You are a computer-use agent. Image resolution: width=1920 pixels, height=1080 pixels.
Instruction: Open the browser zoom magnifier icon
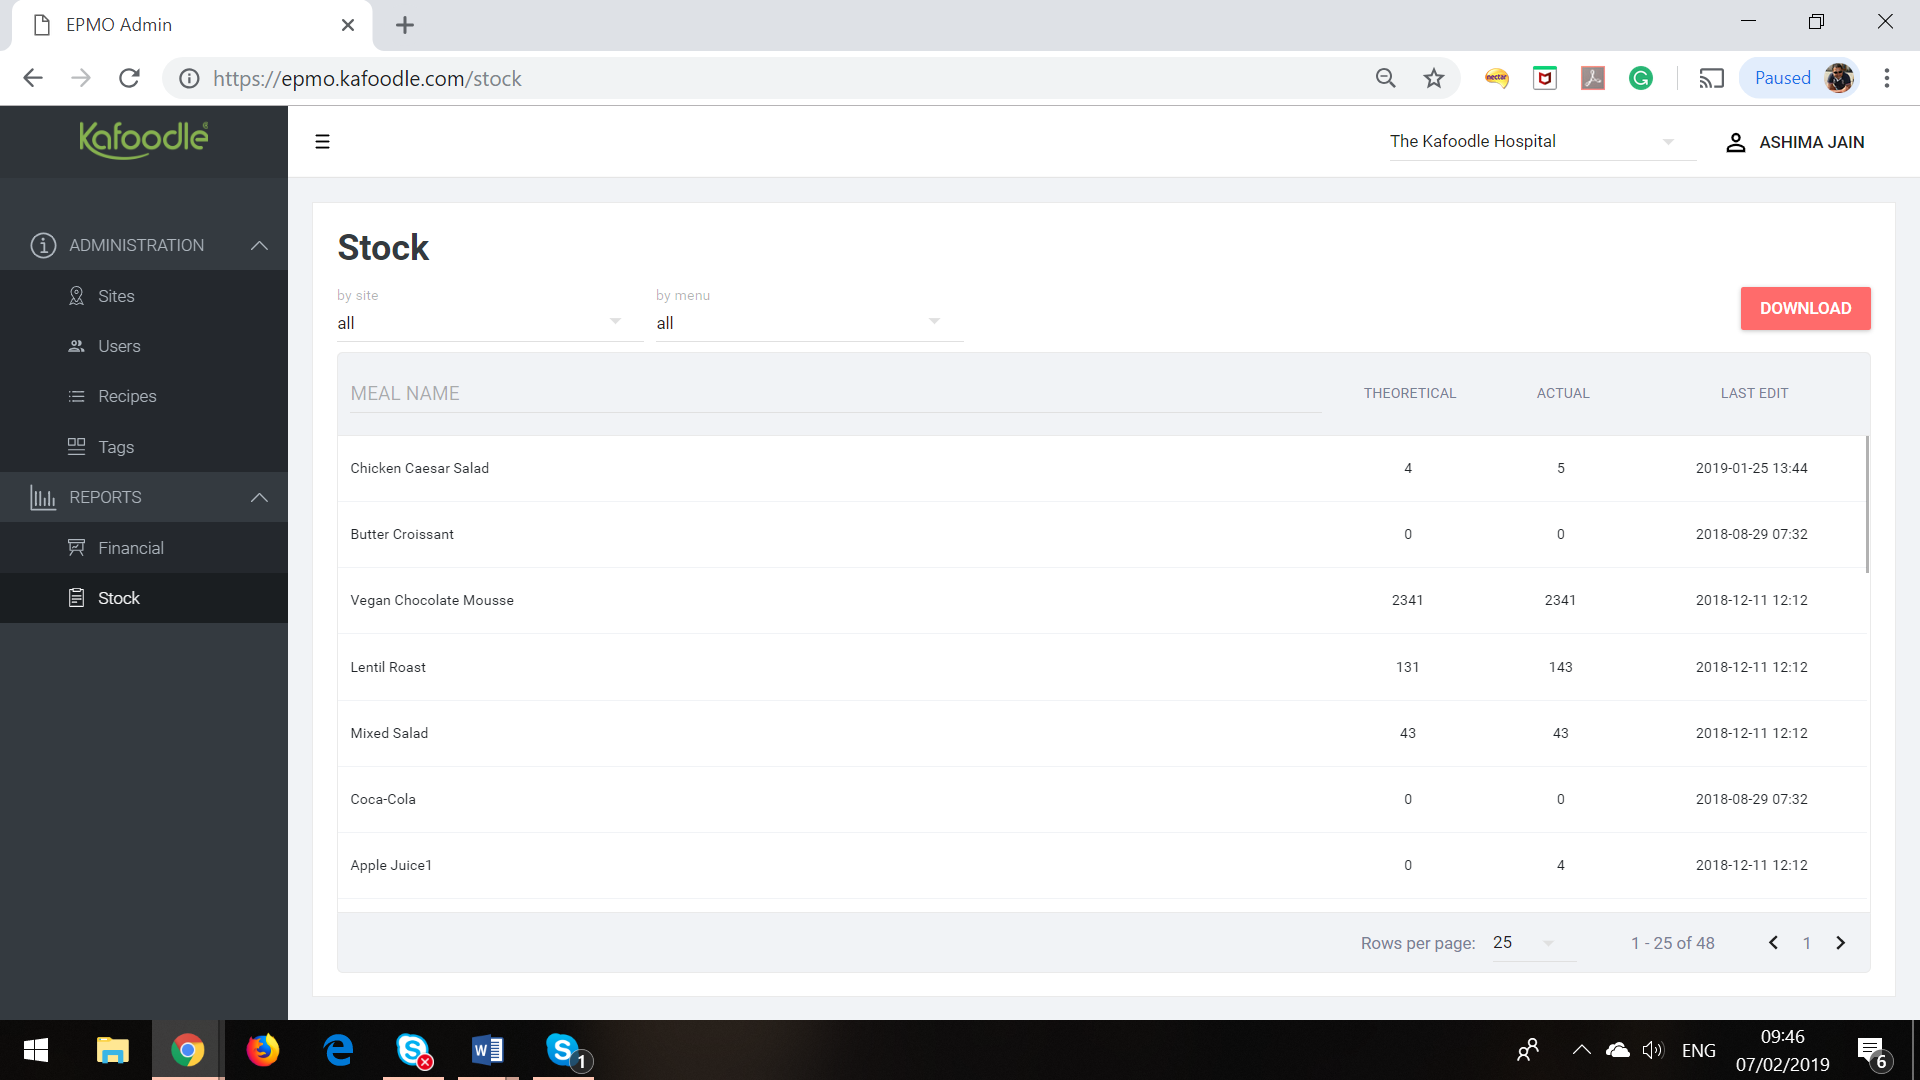[1386, 78]
